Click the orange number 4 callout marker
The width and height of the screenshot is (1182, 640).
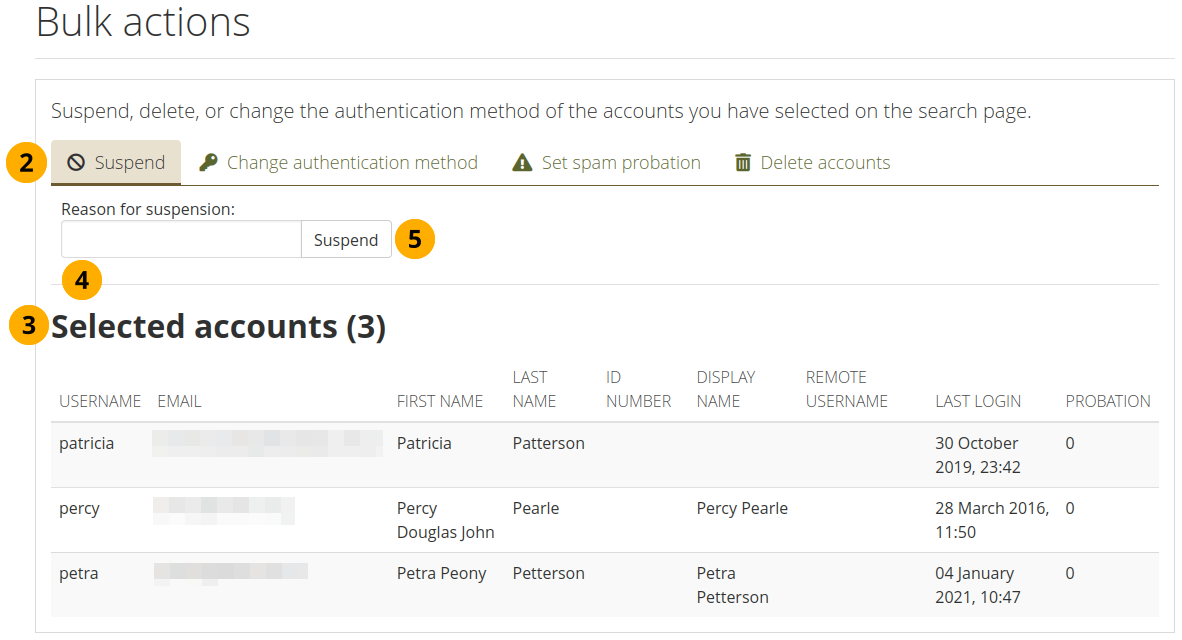pyautogui.click(x=82, y=281)
